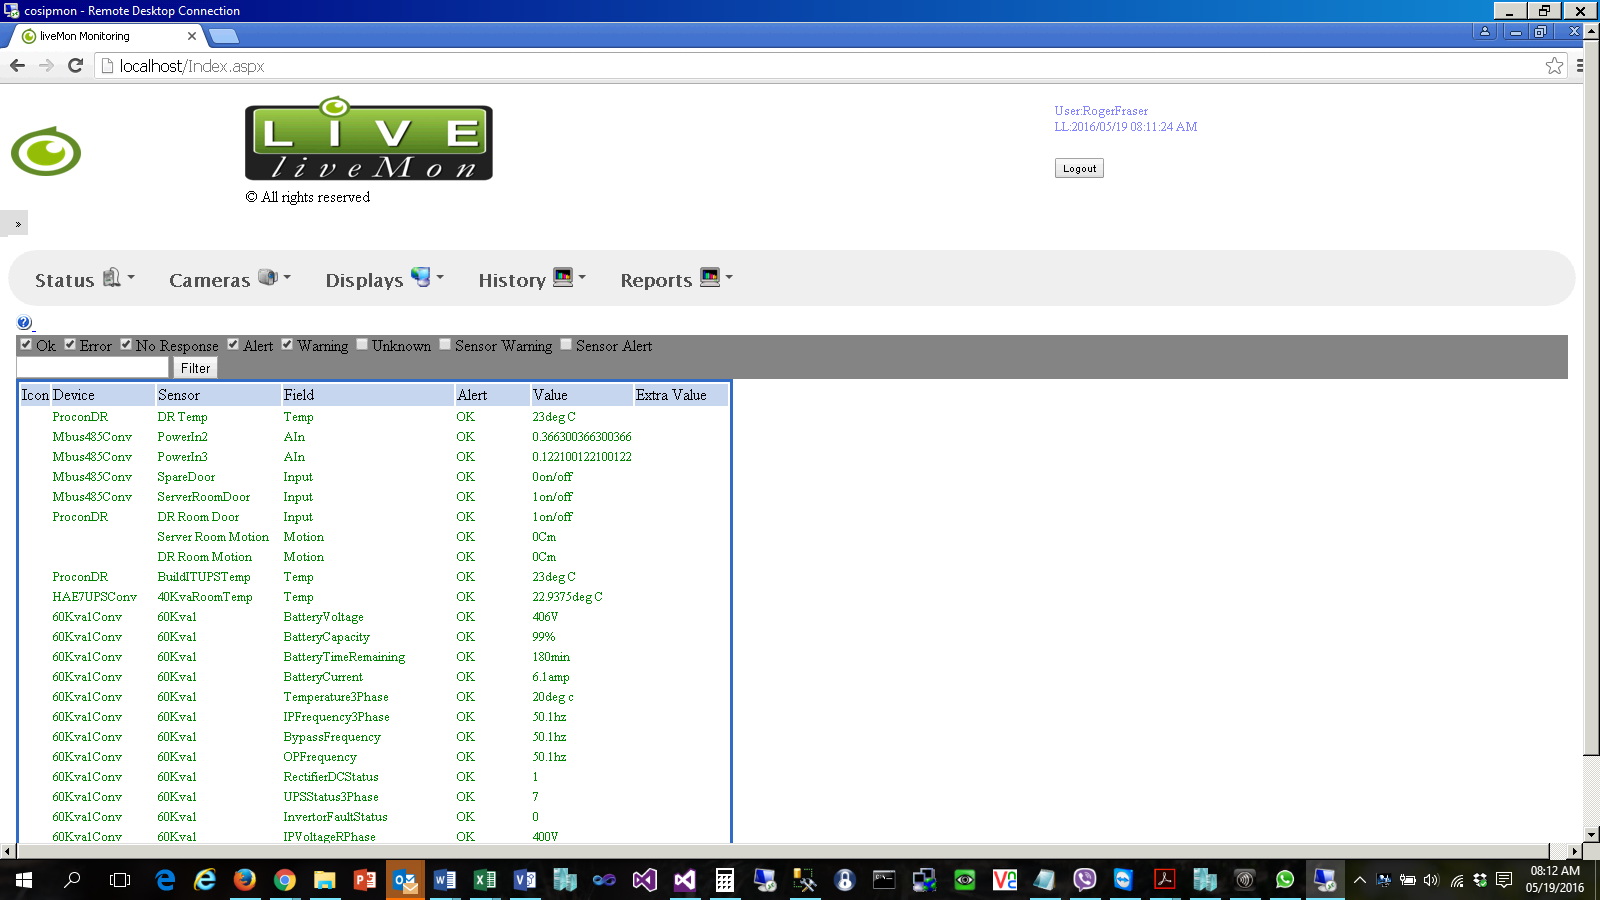Uncheck the Ok status checkbox
This screenshot has height=900, width=1600.
pyautogui.click(x=26, y=344)
